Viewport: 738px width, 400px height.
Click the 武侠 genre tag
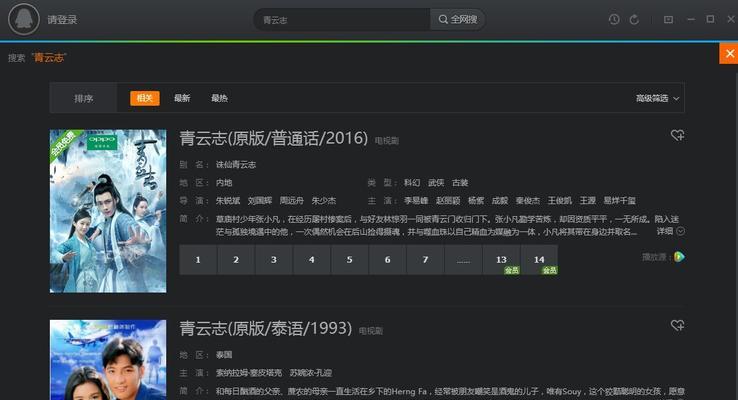pyautogui.click(x=436, y=183)
